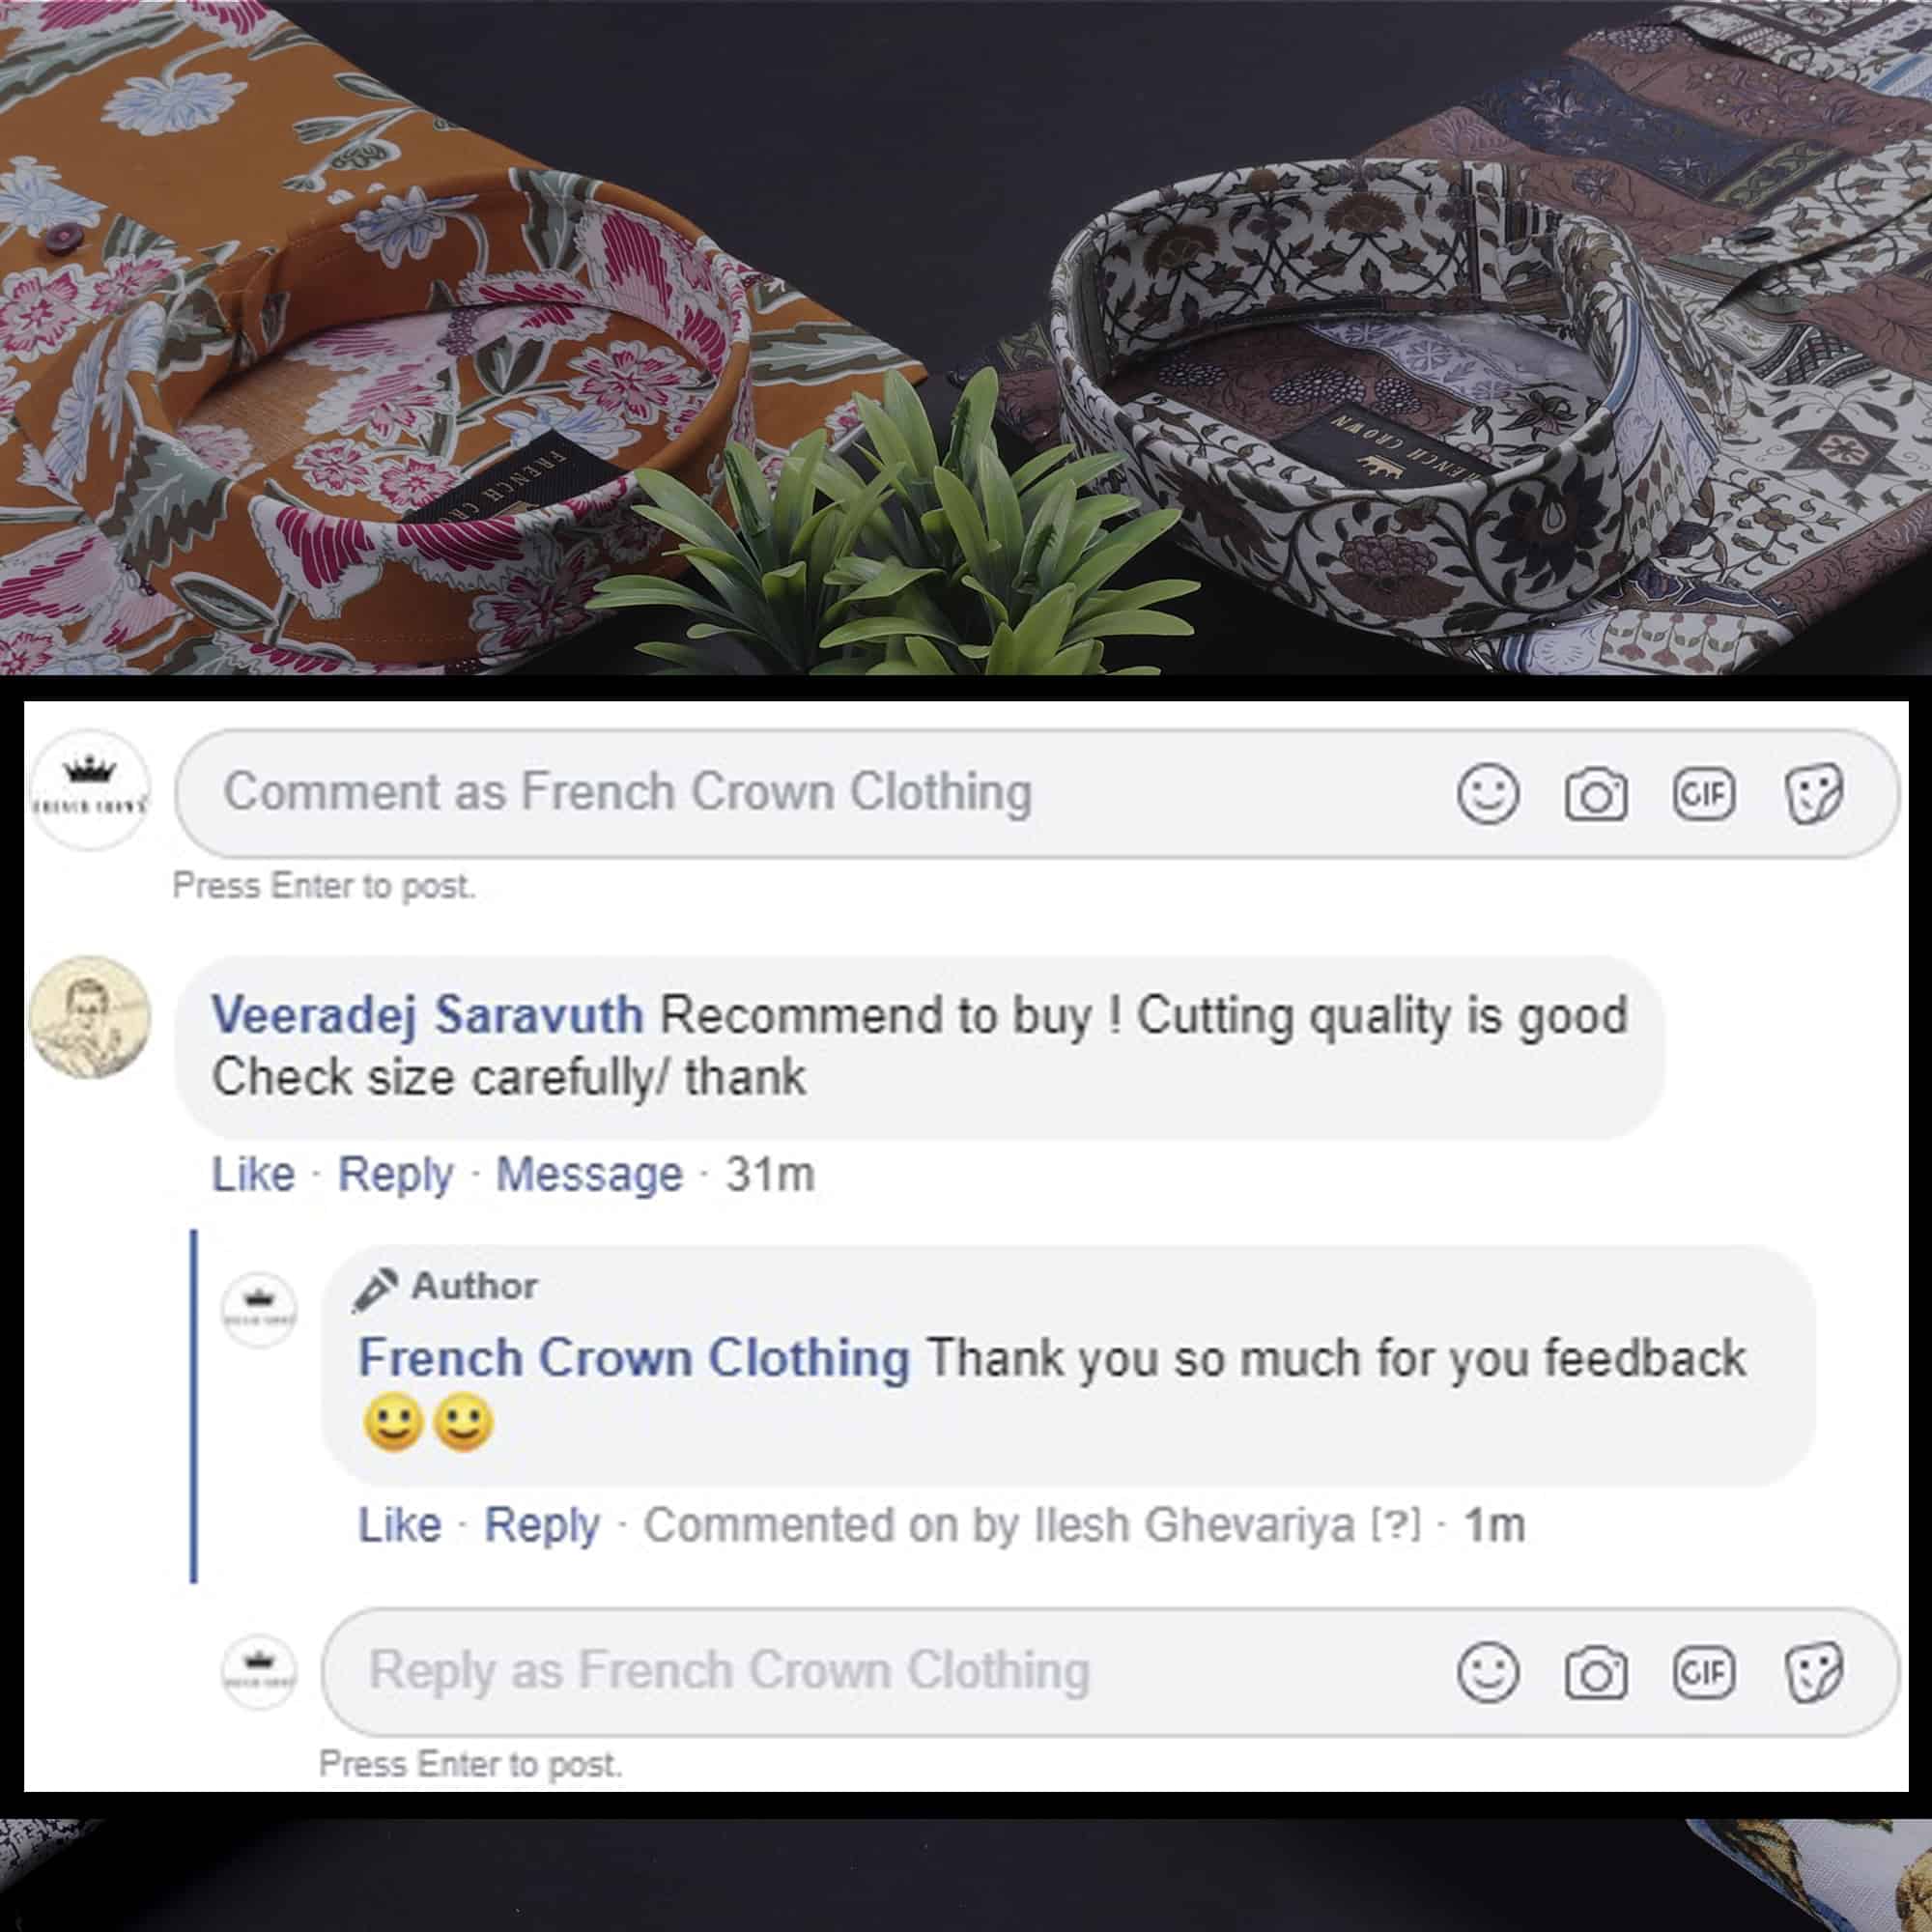Attach photo via camera icon in reply box
The width and height of the screenshot is (1932, 1932).
point(1596,1674)
